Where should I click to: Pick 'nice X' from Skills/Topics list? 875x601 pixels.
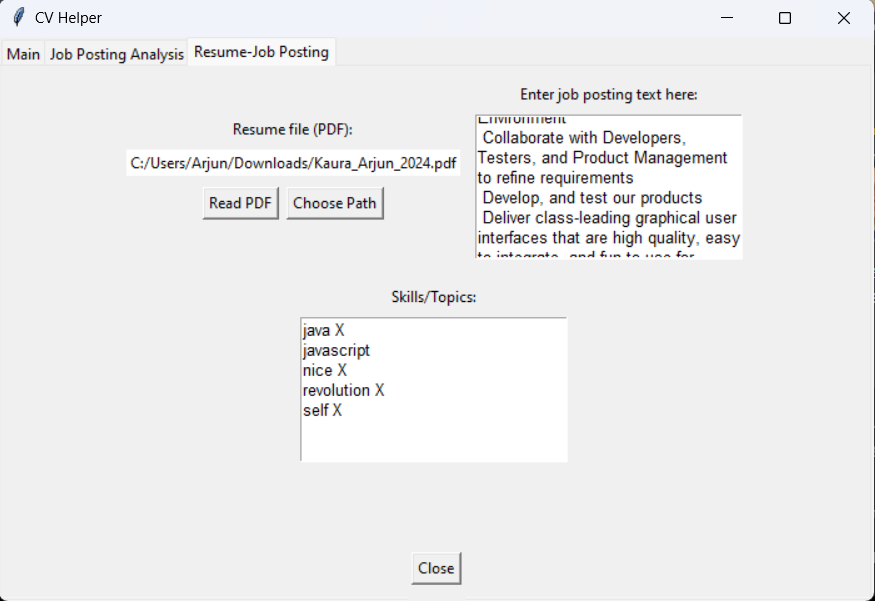pyautogui.click(x=324, y=370)
